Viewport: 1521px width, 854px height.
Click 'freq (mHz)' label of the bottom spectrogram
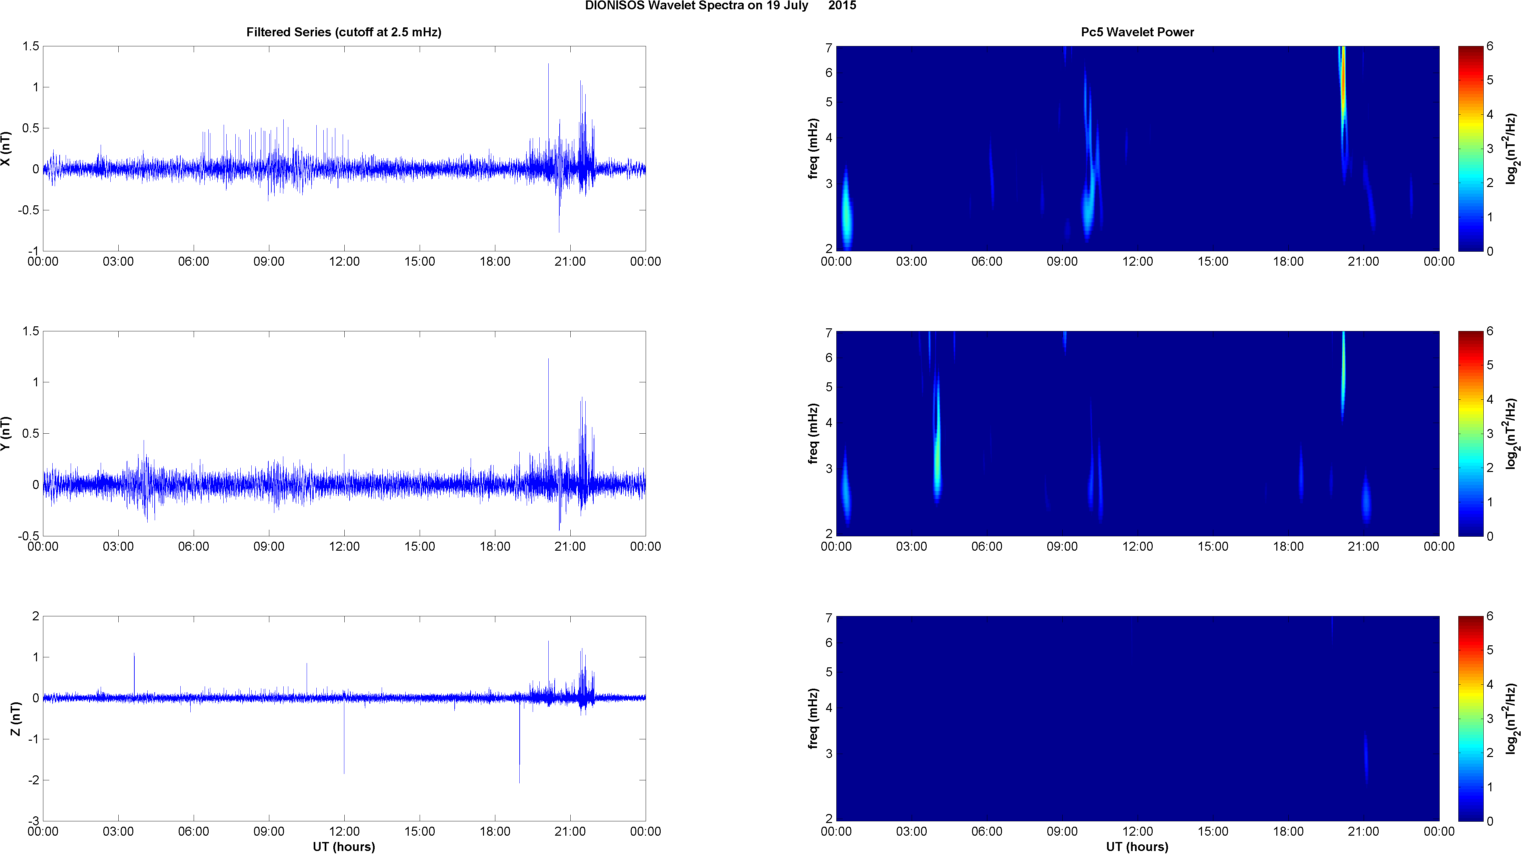coord(814,719)
